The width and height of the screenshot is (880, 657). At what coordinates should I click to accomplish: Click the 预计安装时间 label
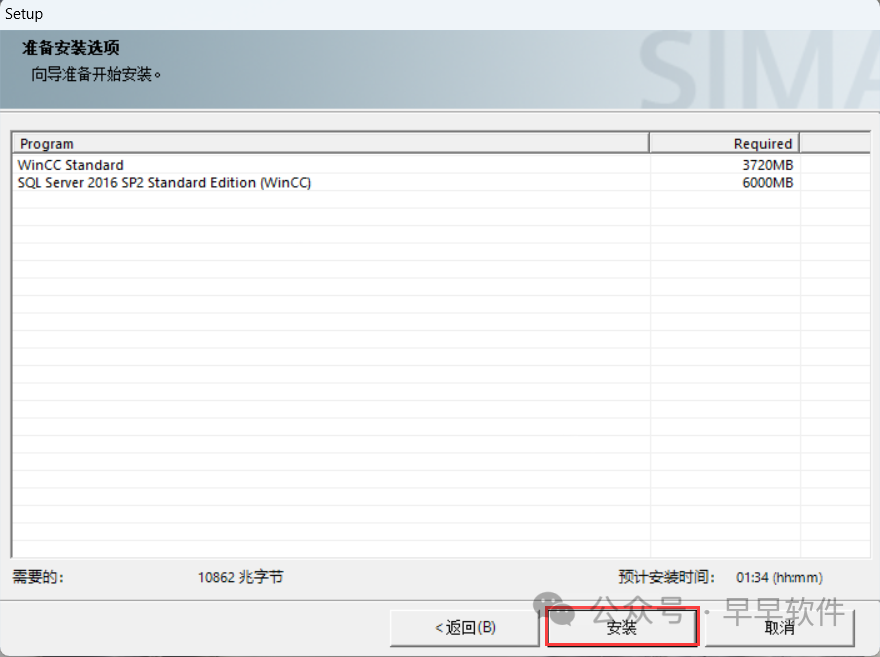click(x=666, y=577)
